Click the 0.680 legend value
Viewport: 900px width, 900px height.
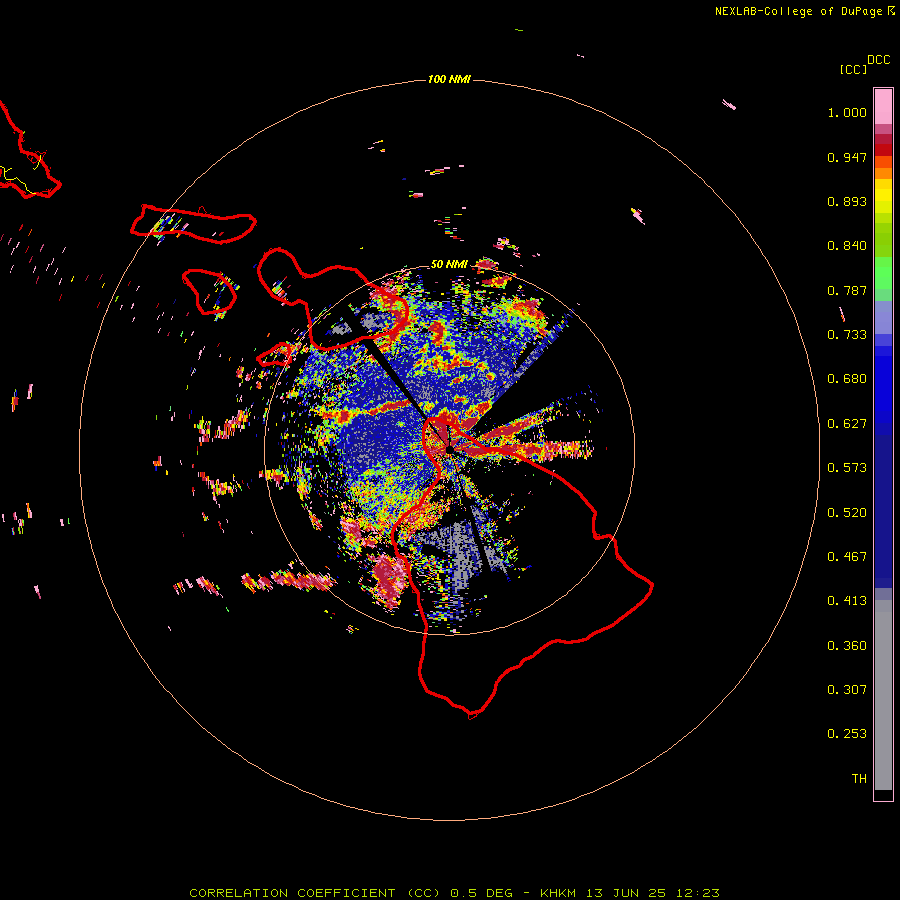click(x=847, y=379)
